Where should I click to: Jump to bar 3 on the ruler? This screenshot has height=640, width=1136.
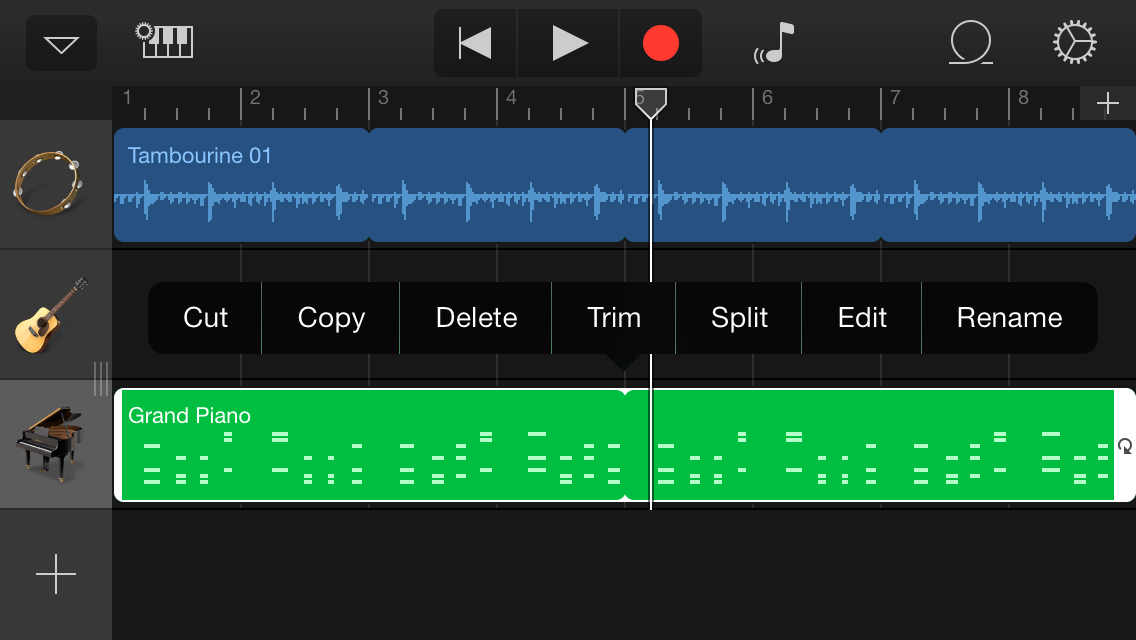click(383, 97)
